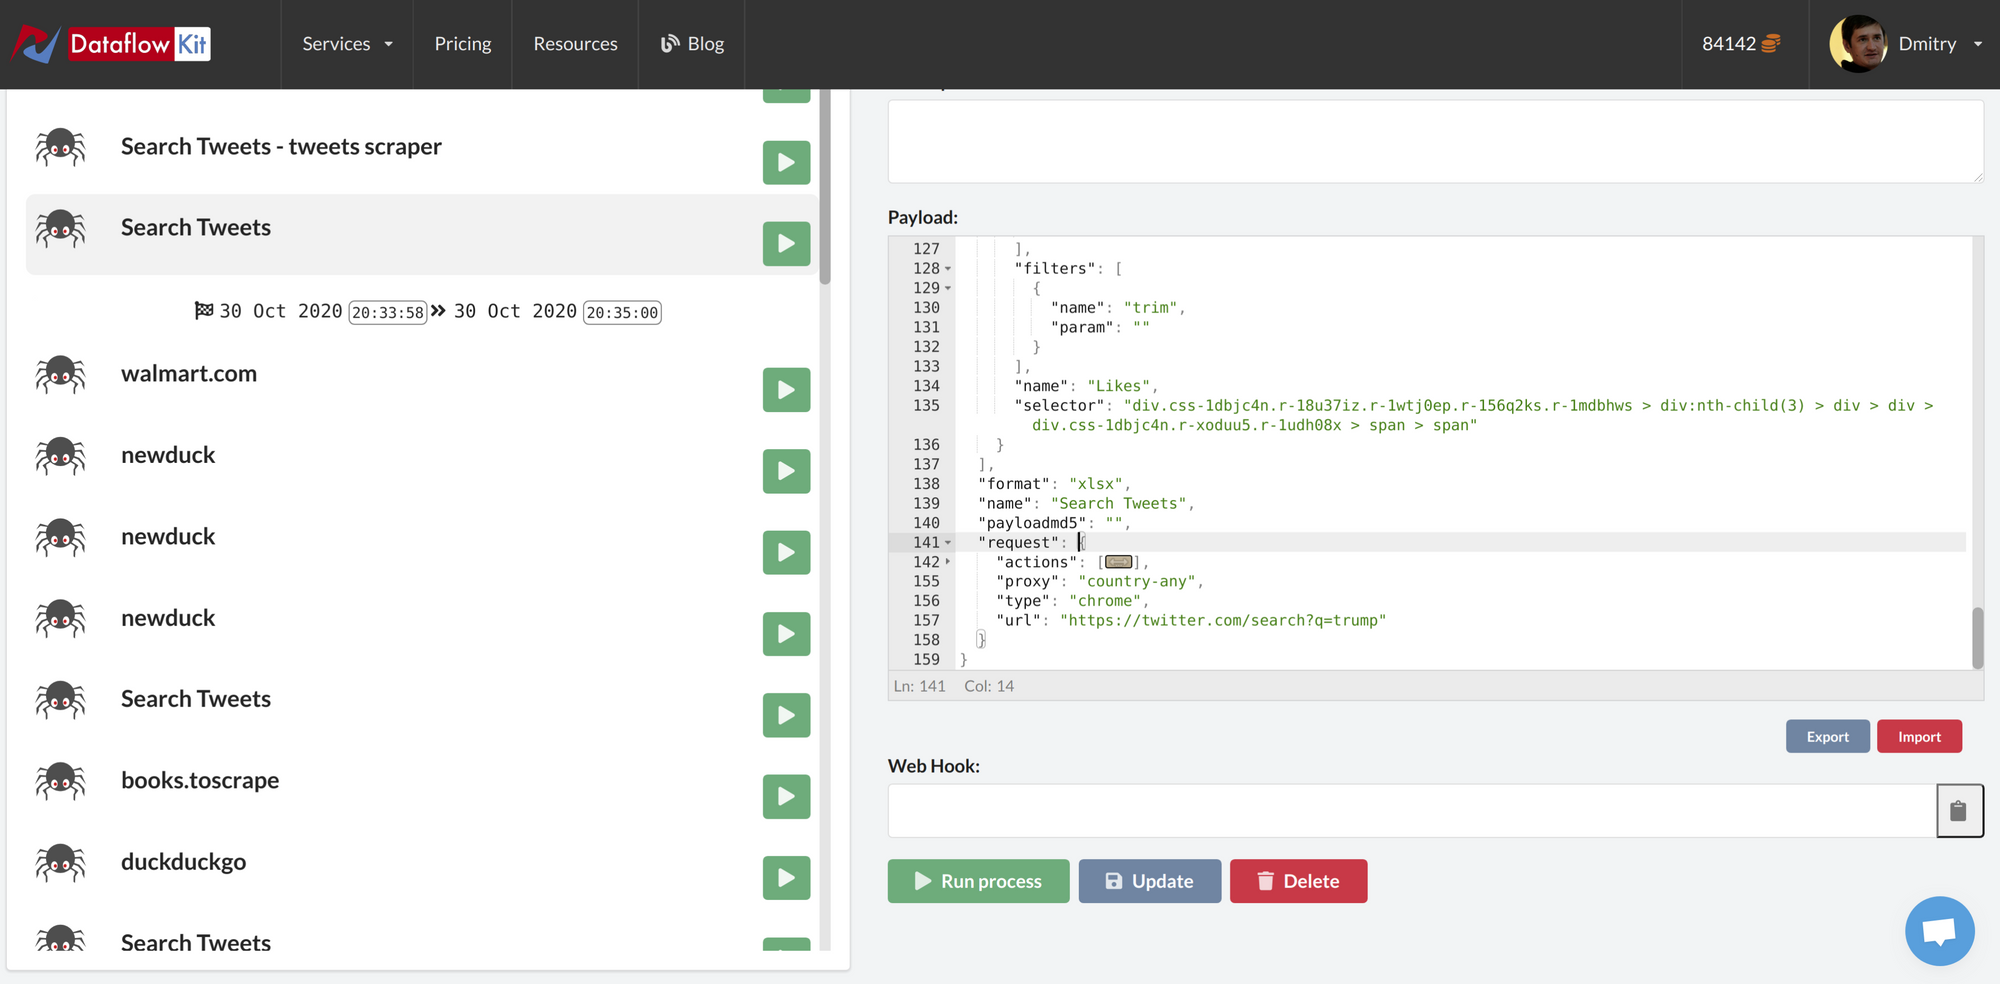The height and width of the screenshot is (984, 2000).
Task: Collapse the "filters" fold arrow at line 128
Action: pyautogui.click(x=948, y=269)
